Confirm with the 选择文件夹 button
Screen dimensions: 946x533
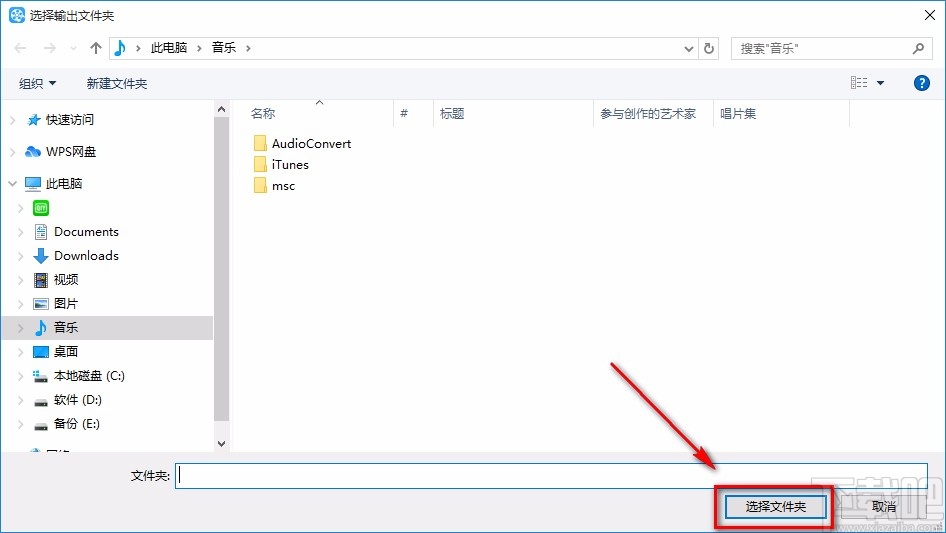775,506
